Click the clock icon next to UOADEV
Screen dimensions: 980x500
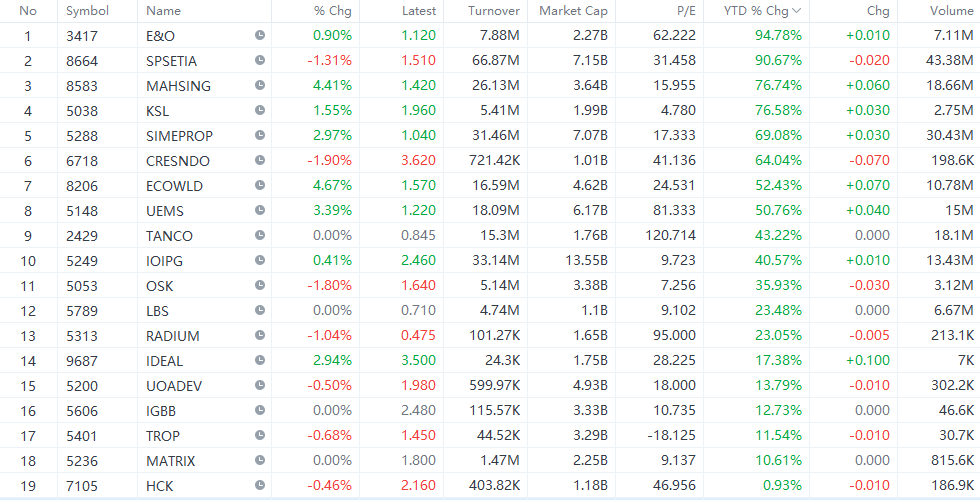tap(260, 386)
